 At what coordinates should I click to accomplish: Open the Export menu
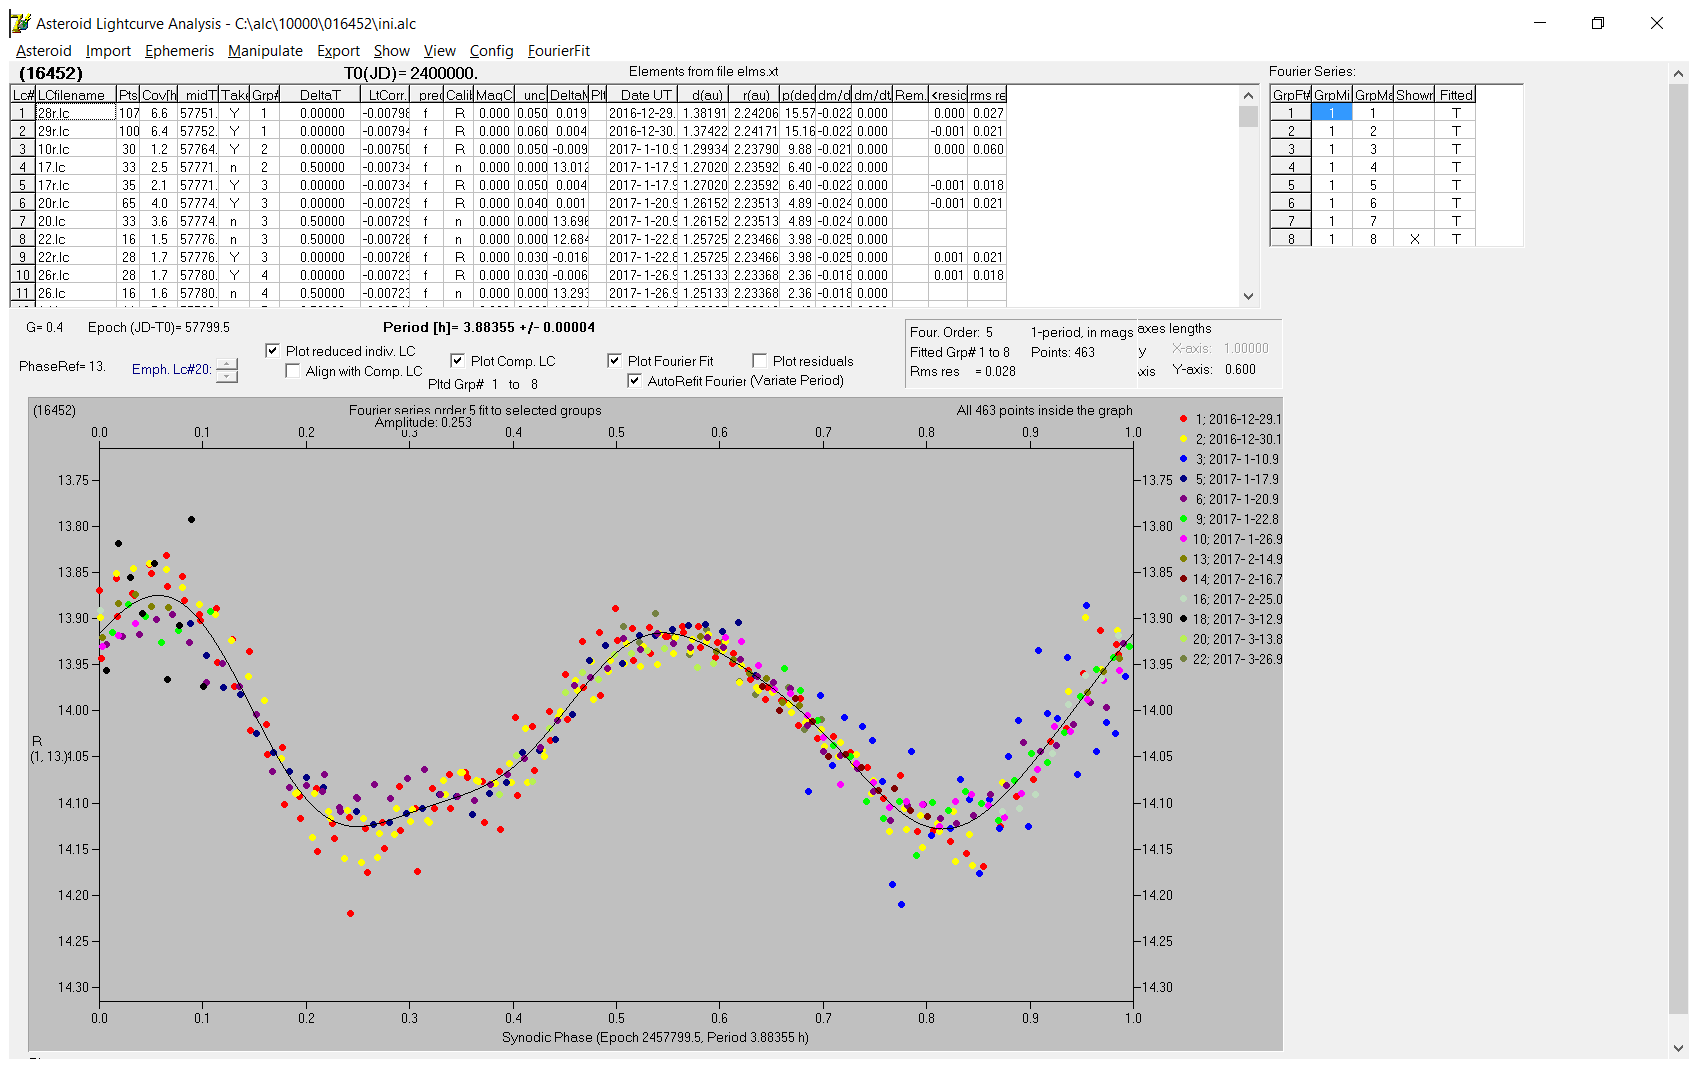pyautogui.click(x=338, y=51)
